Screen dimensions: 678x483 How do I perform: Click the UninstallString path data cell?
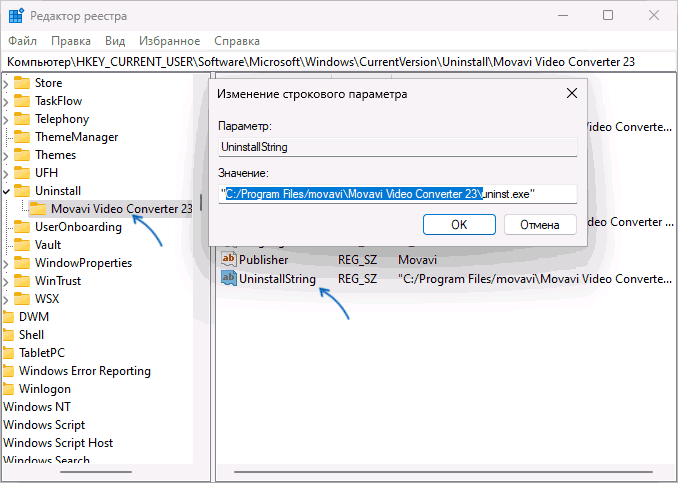(x=535, y=278)
